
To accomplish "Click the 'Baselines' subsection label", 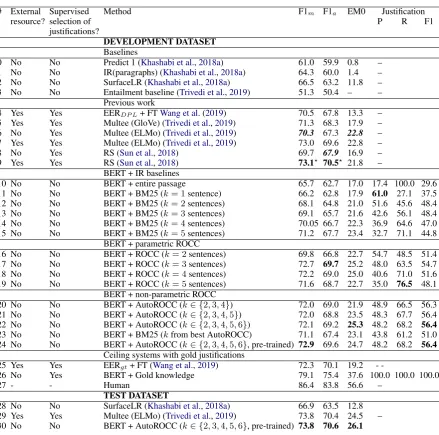I will 120,52.
